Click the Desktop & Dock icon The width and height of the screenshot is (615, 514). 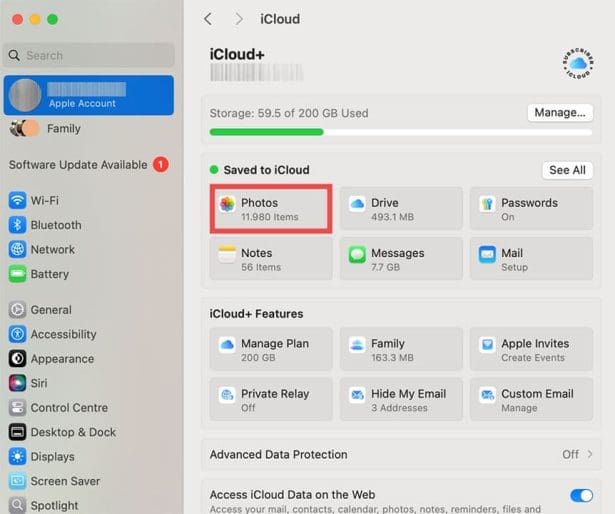[17, 432]
